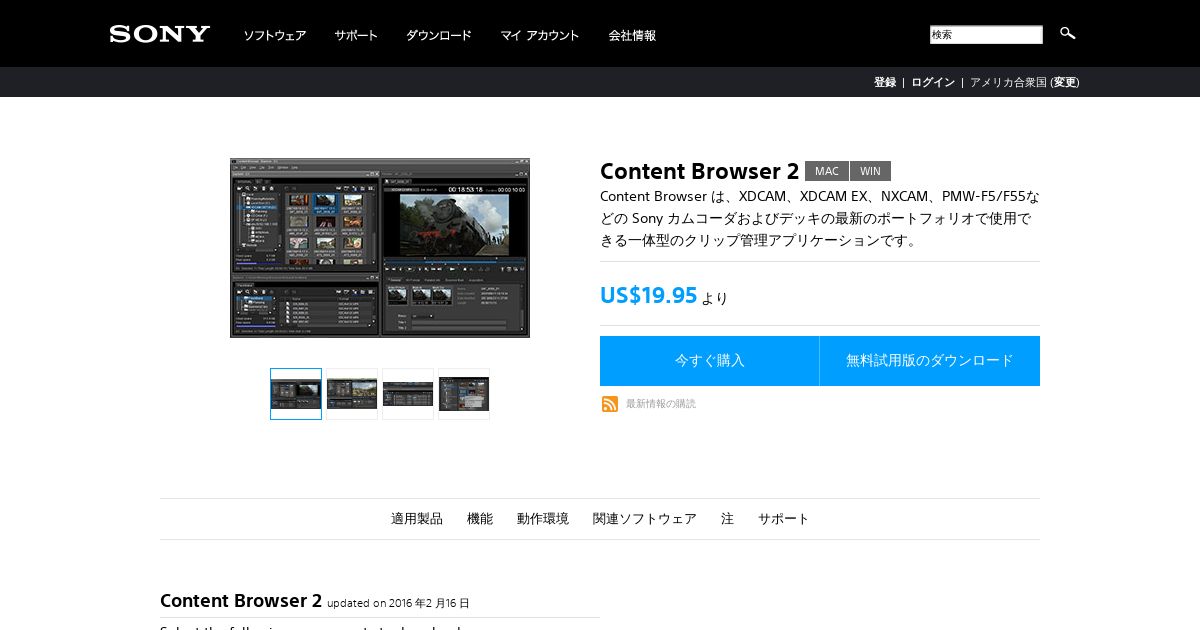Open the 会社情報 menu

pyautogui.click(x=632, y=35)
